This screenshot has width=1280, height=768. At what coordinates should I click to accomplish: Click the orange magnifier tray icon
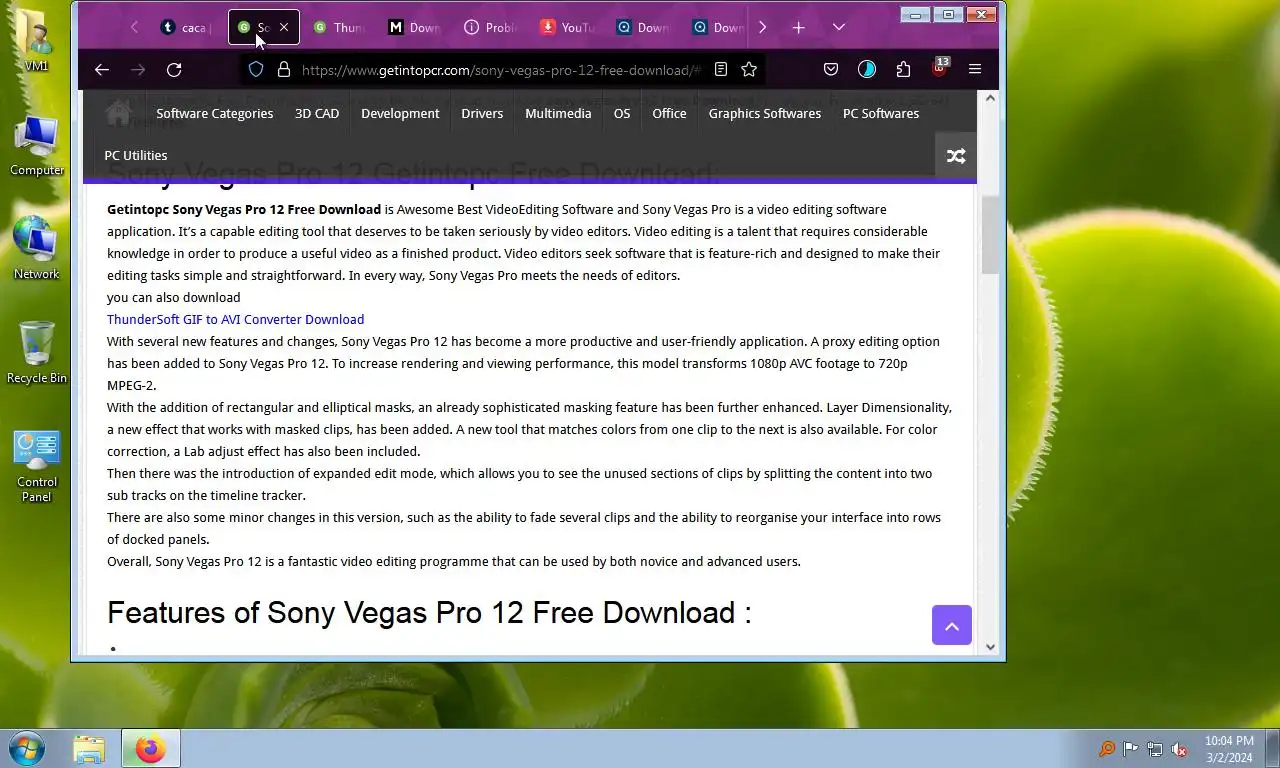pos(1107,749)
